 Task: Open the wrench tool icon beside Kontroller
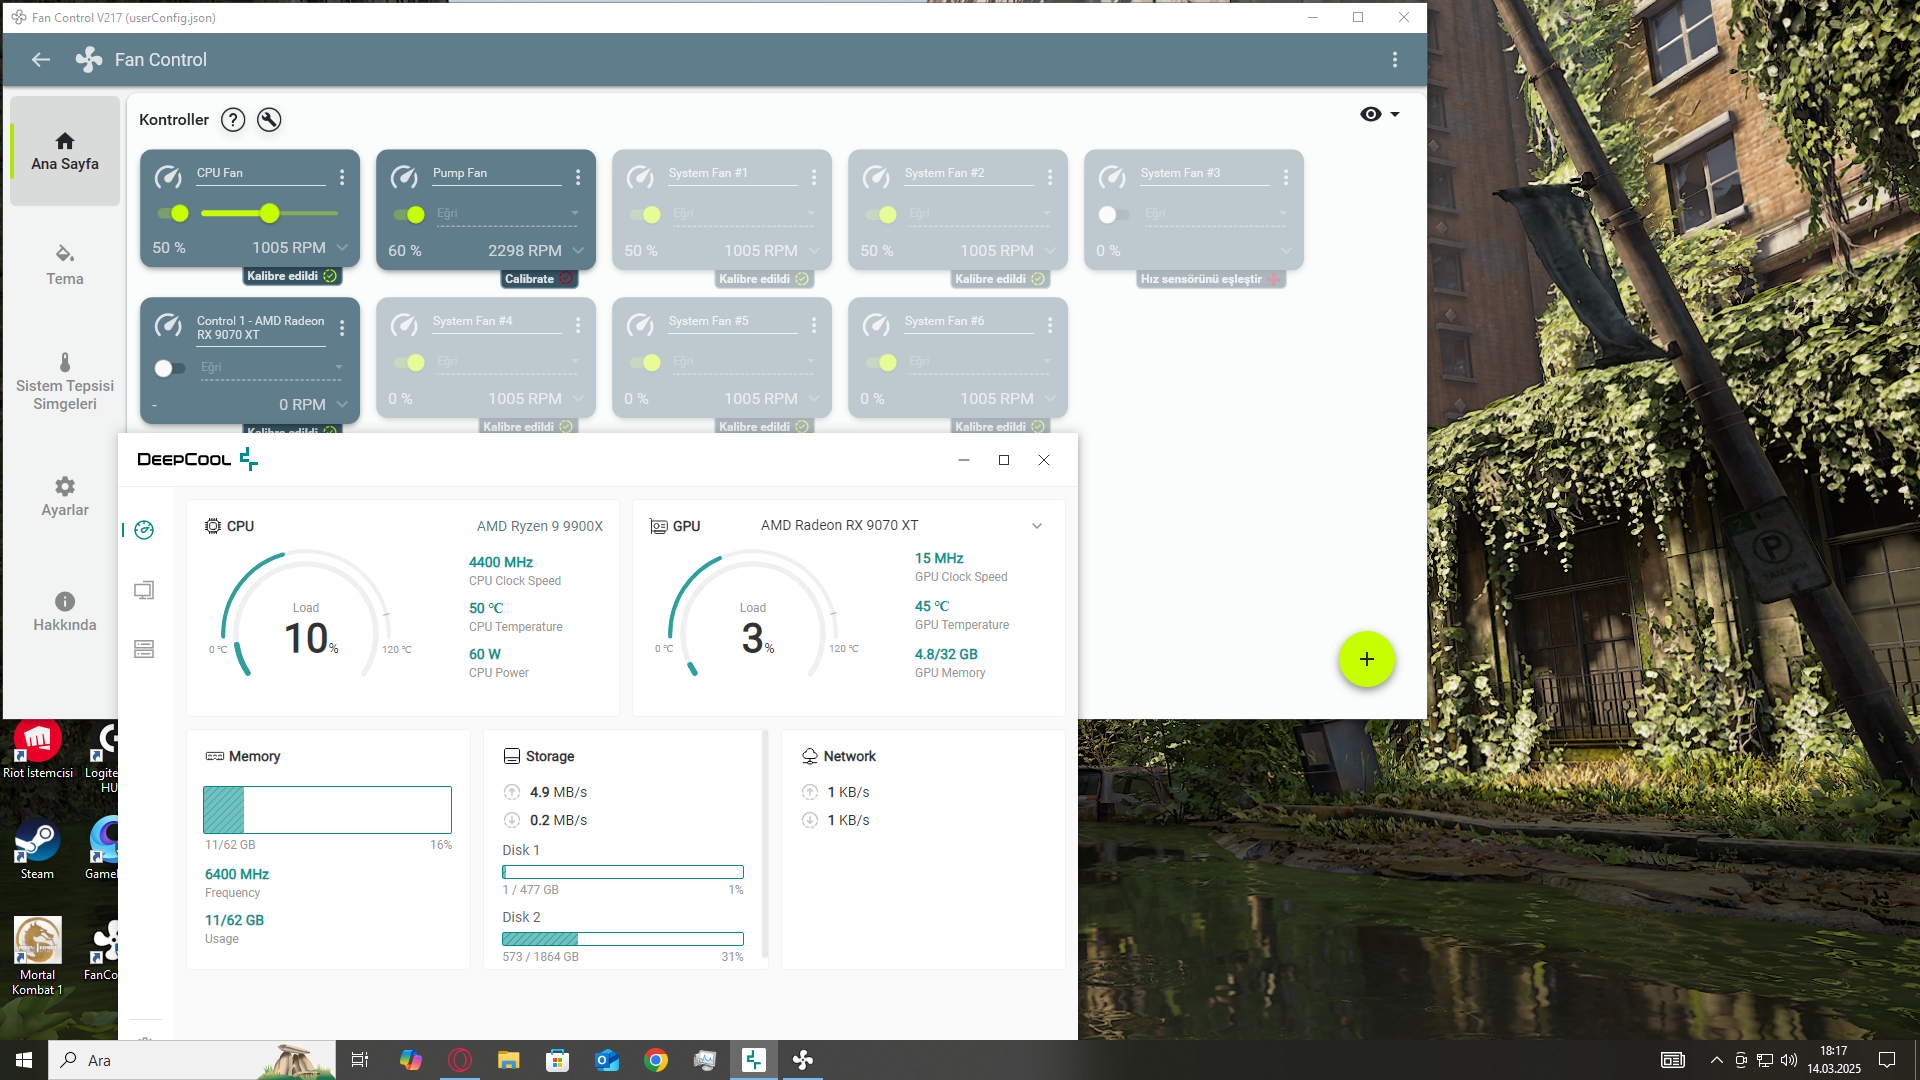click(x=269, y=120)
